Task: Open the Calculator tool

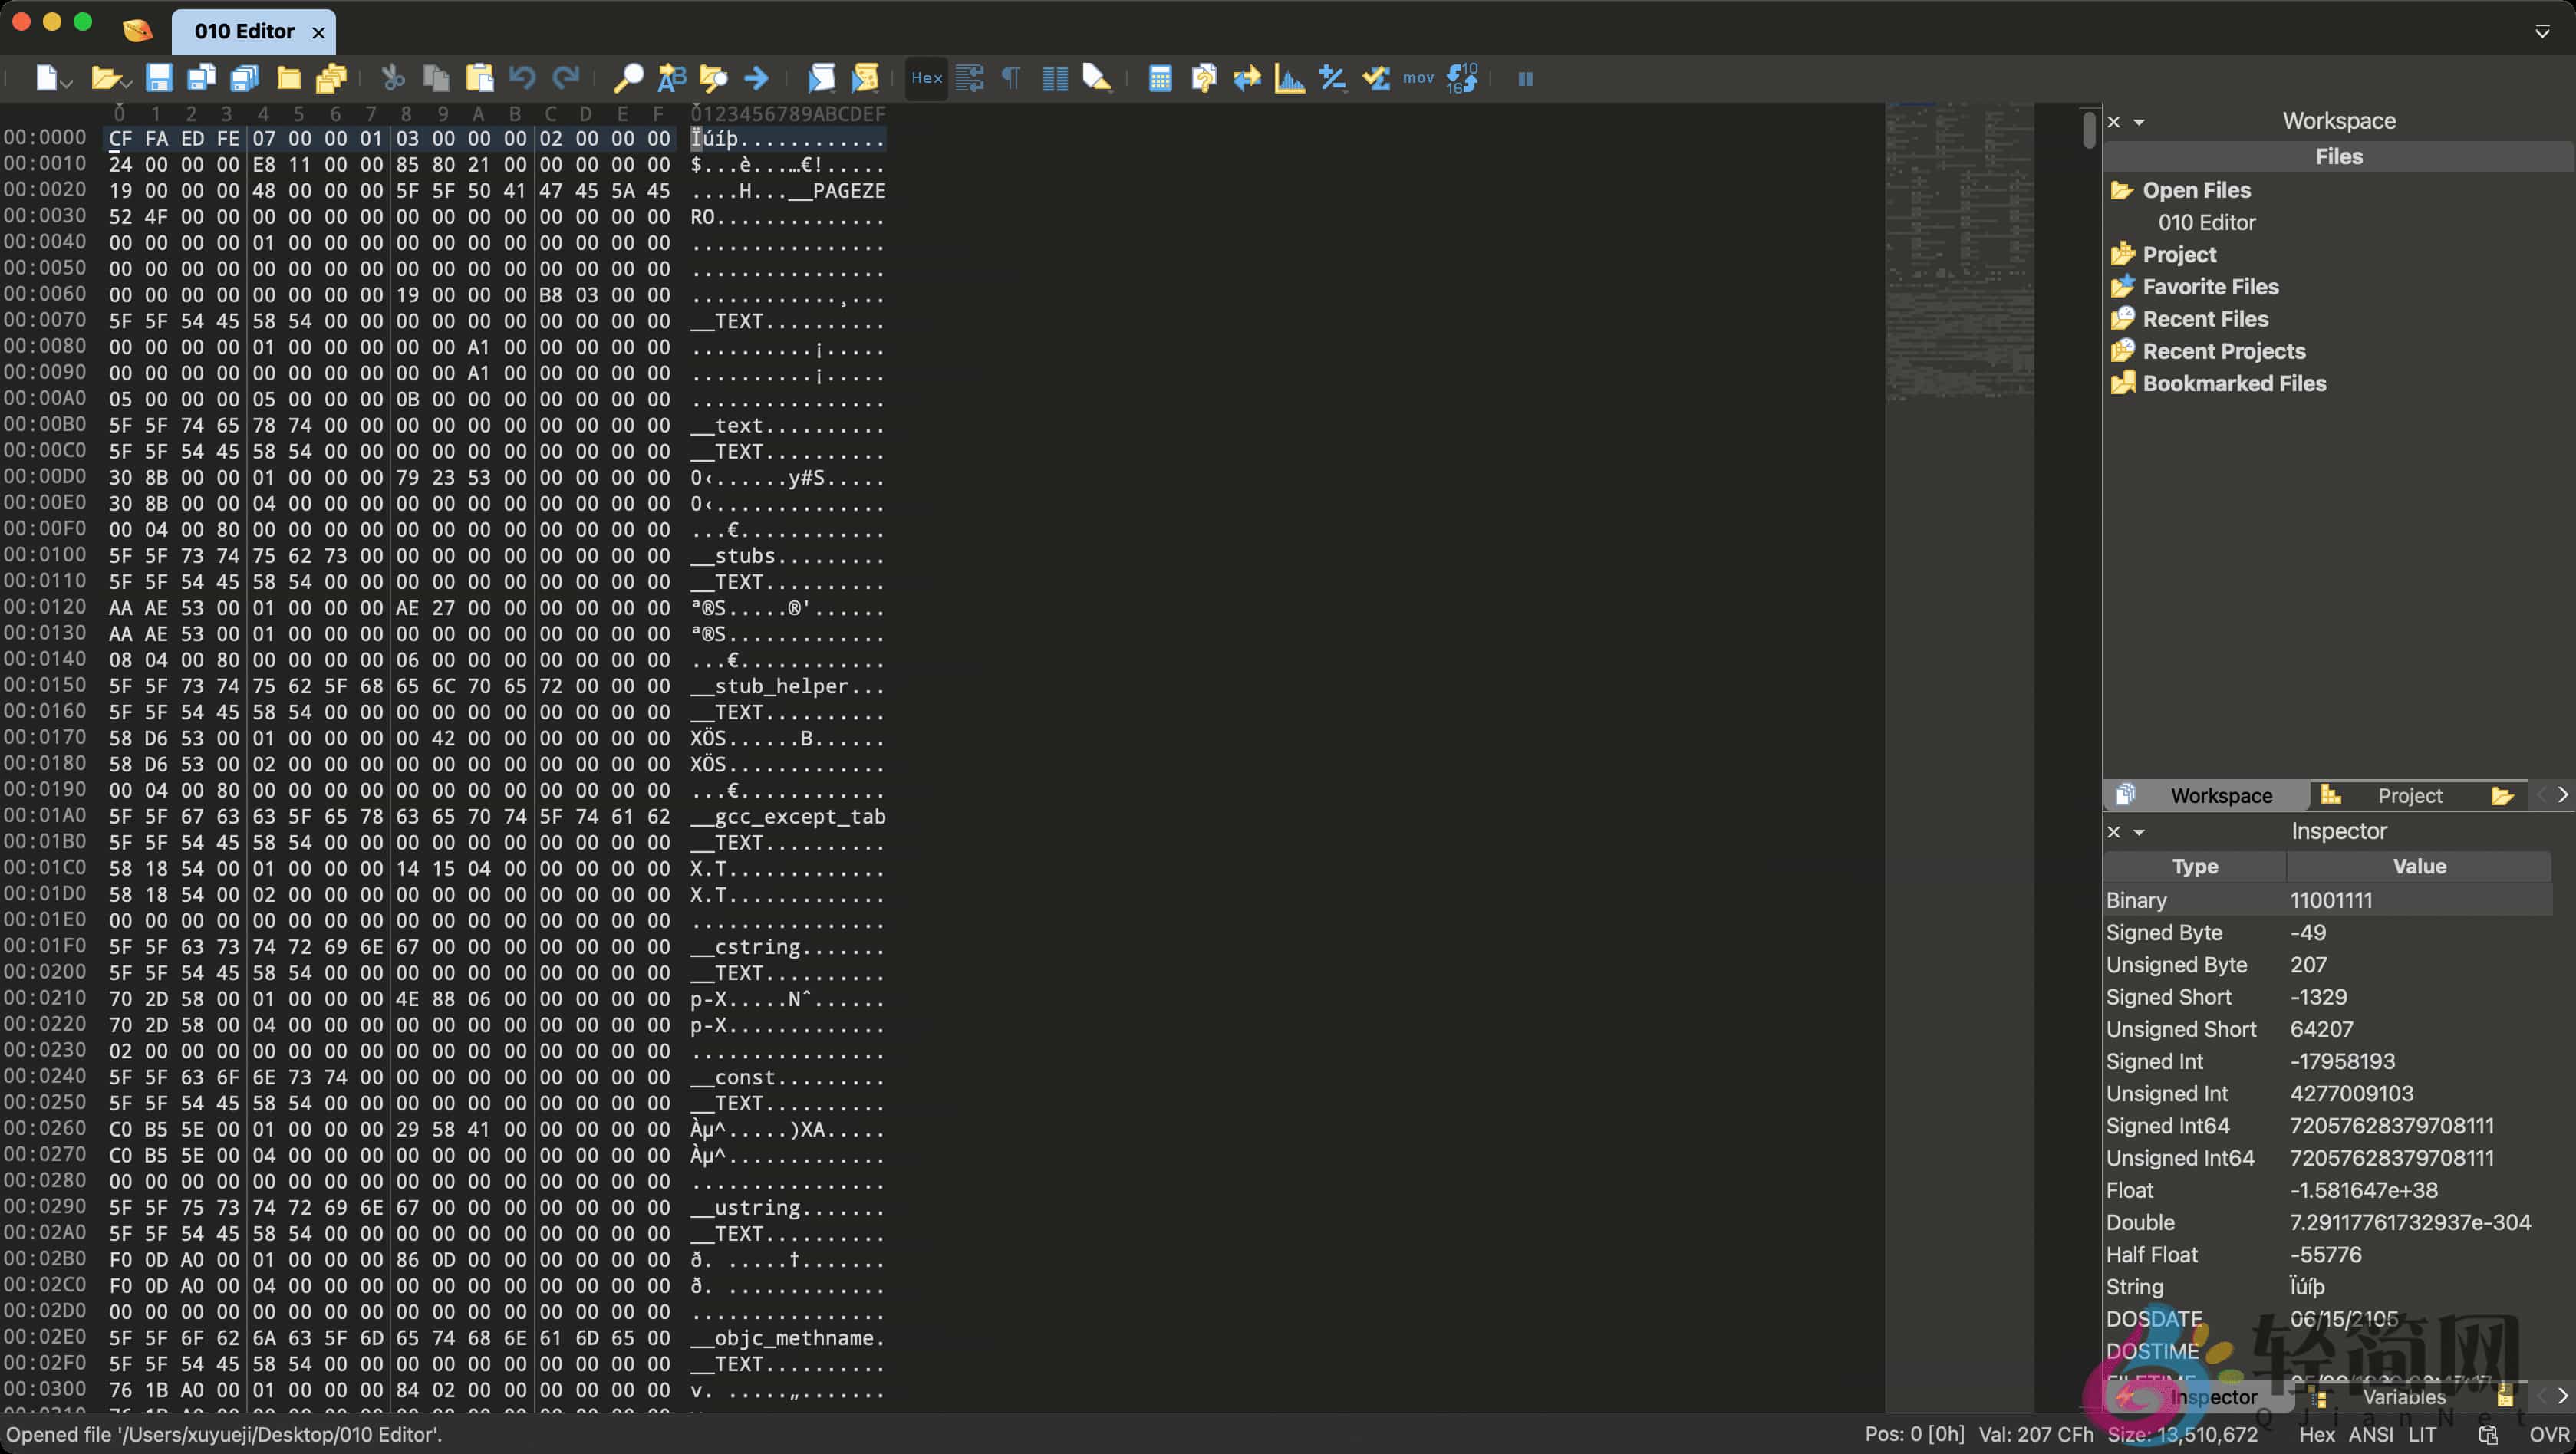Action: [x=1160, y=78]
